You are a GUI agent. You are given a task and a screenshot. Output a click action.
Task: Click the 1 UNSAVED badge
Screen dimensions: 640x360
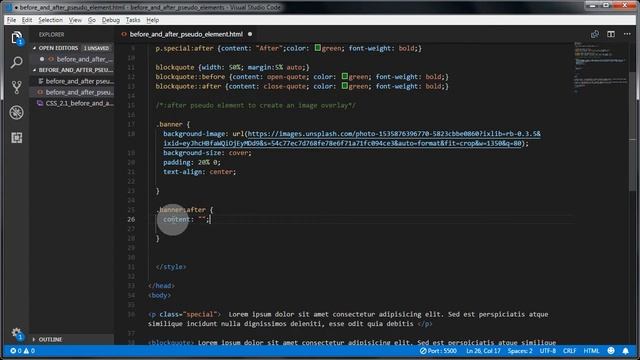point(96,48)
